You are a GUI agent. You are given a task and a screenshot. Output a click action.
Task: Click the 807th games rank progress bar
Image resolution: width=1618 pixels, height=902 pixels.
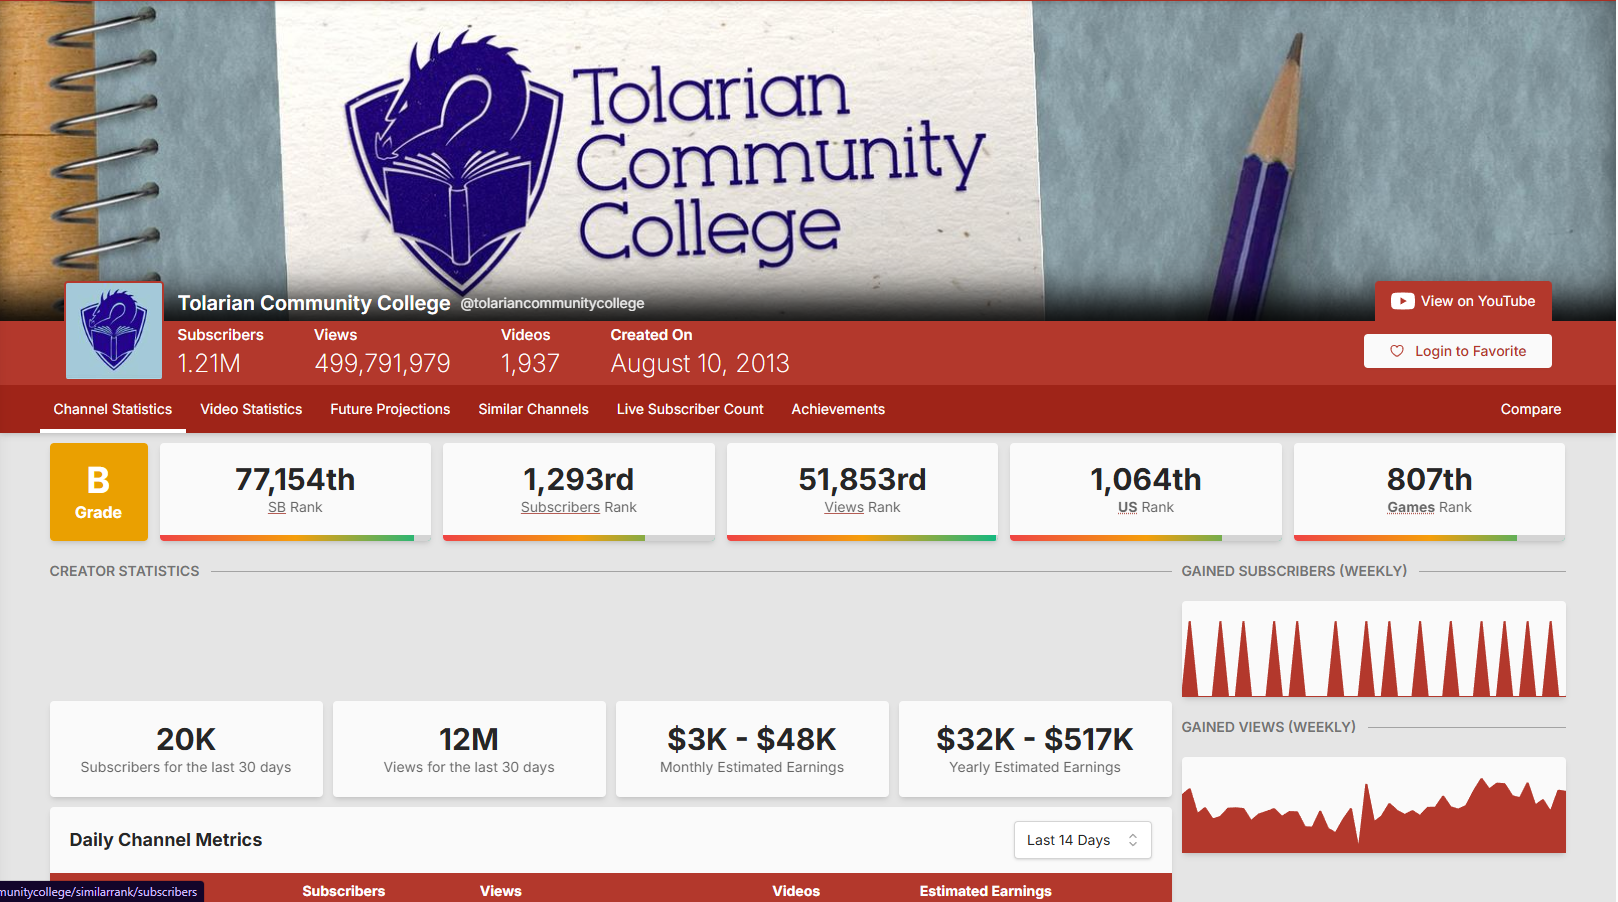[1429, 538]
